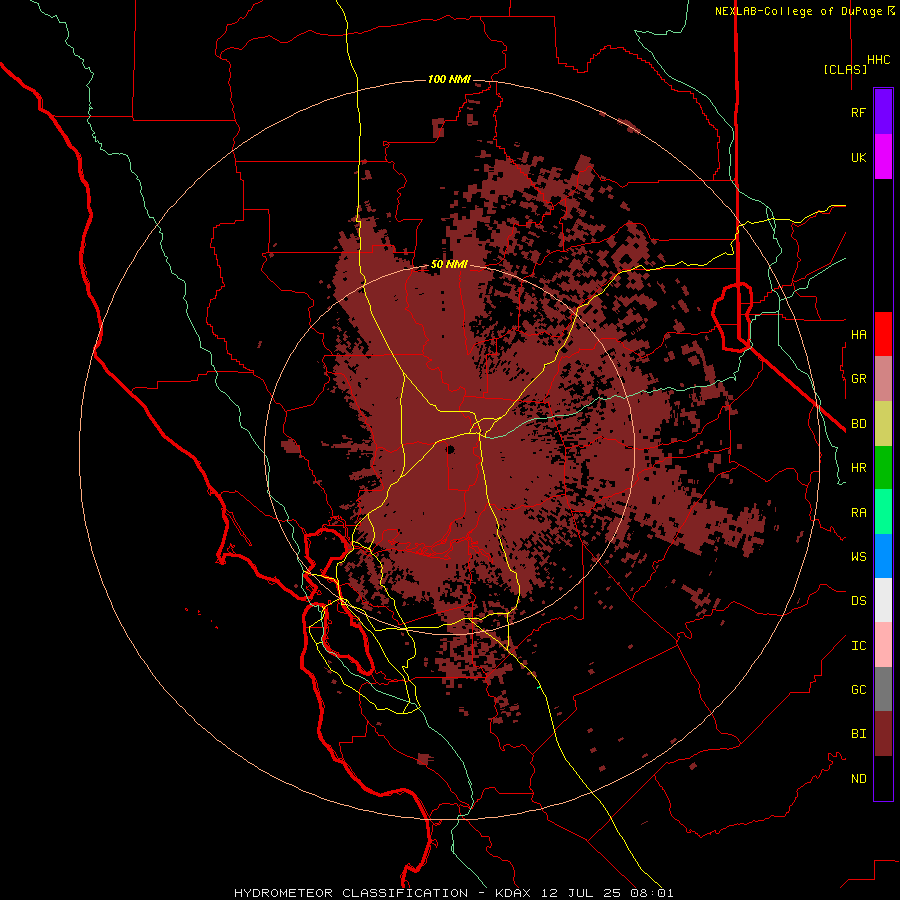Choose the WS blue legend swatch
Screen dimensions: 900x900
pyautogui.click(x=883, y=556)
